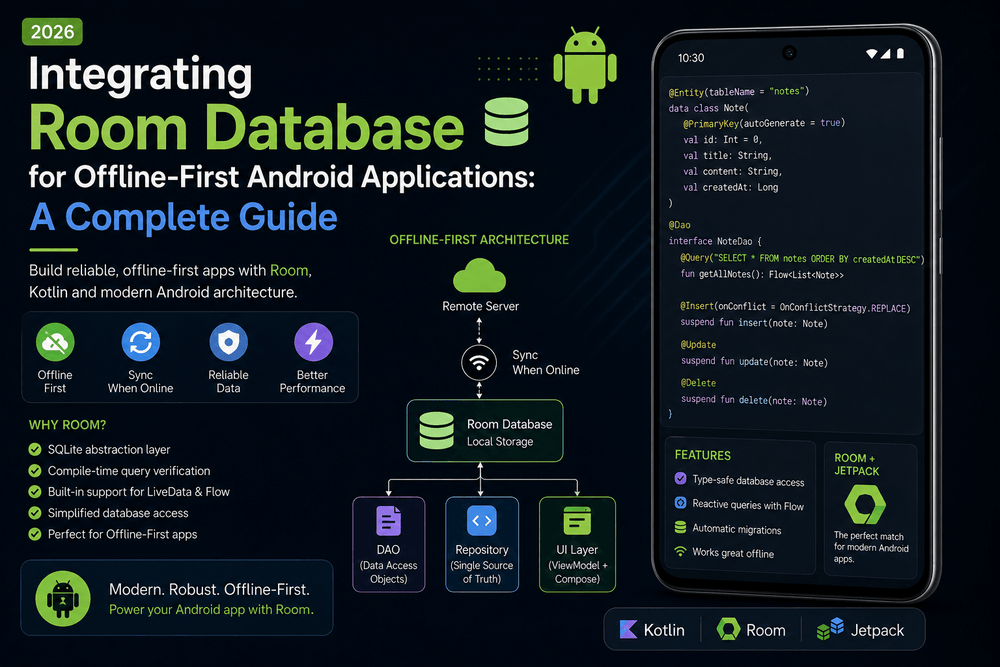Click the phone status bar cellular signal icon
Screen dimensions: 1000x667
pyautogui.click(x=885, y=54)
